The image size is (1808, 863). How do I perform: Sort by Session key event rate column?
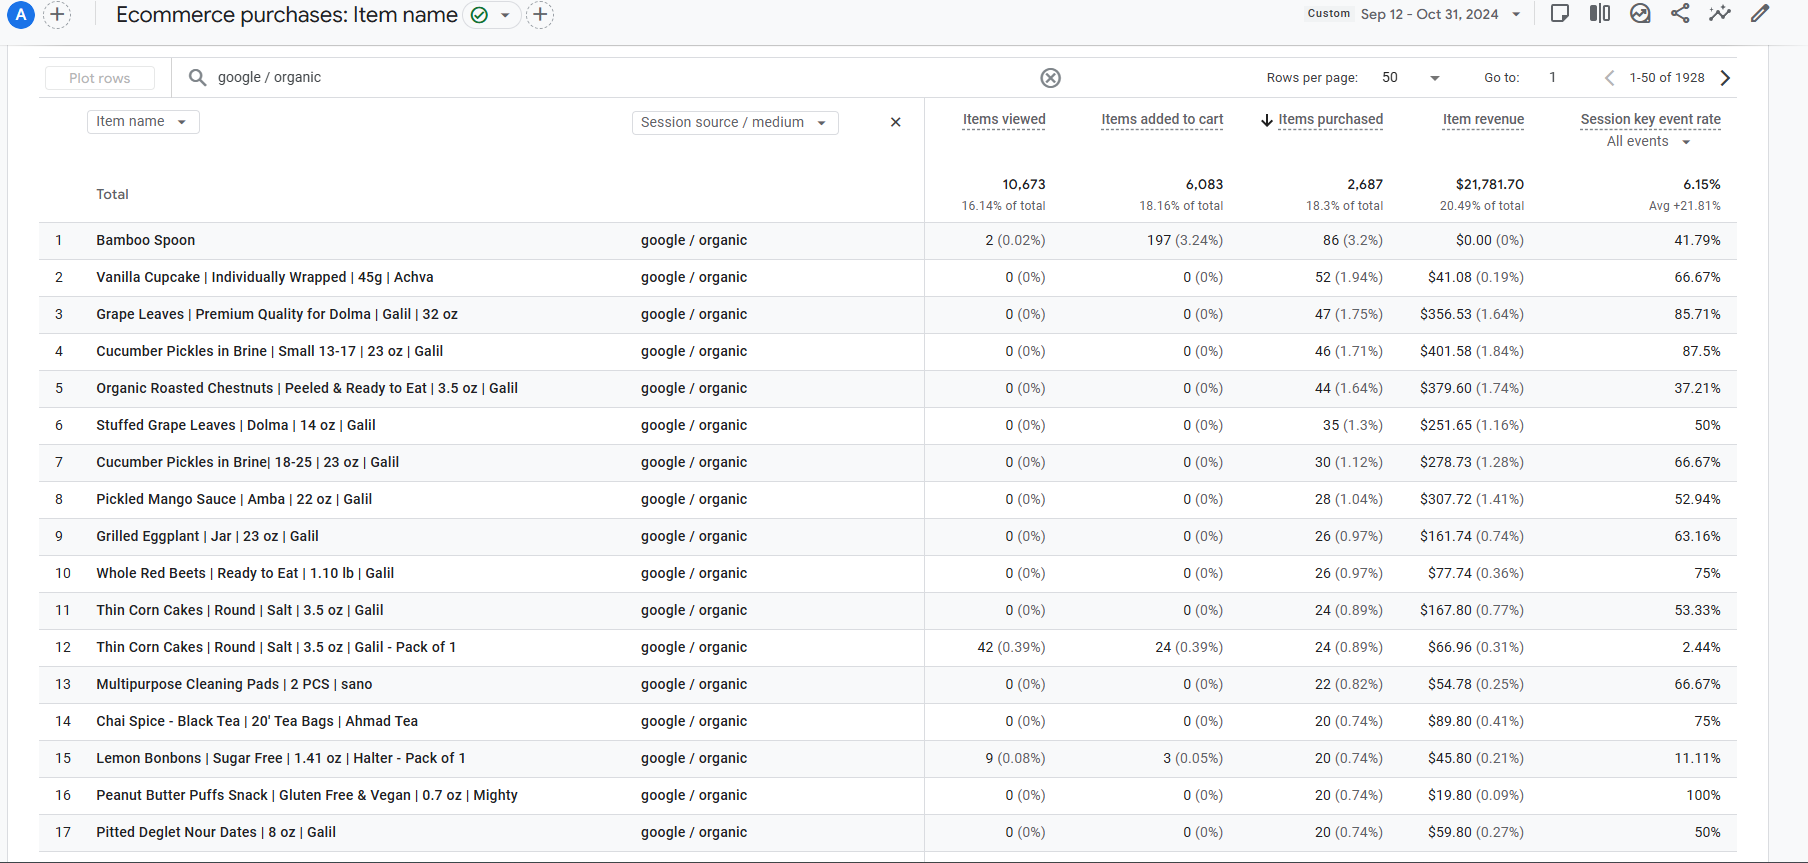click(x=1650, y=120)
